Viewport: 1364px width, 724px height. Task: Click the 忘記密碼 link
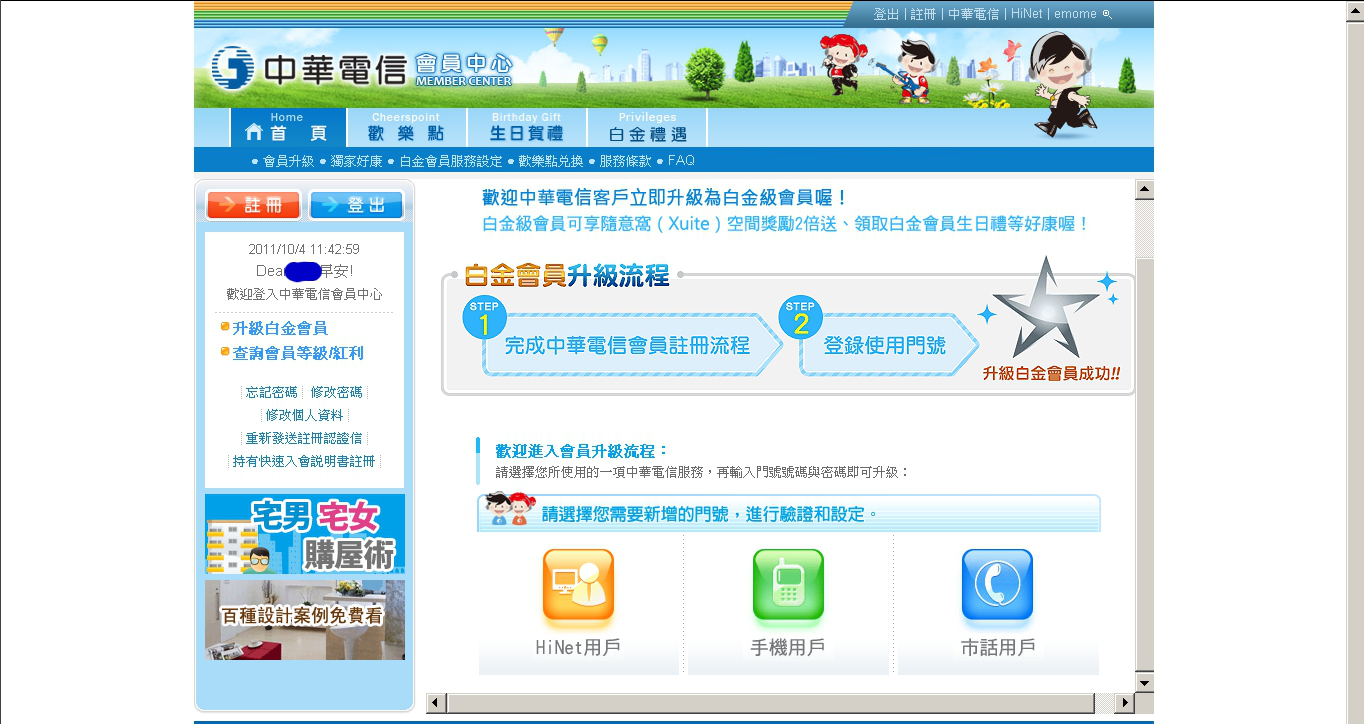click(x=272, y=392)
